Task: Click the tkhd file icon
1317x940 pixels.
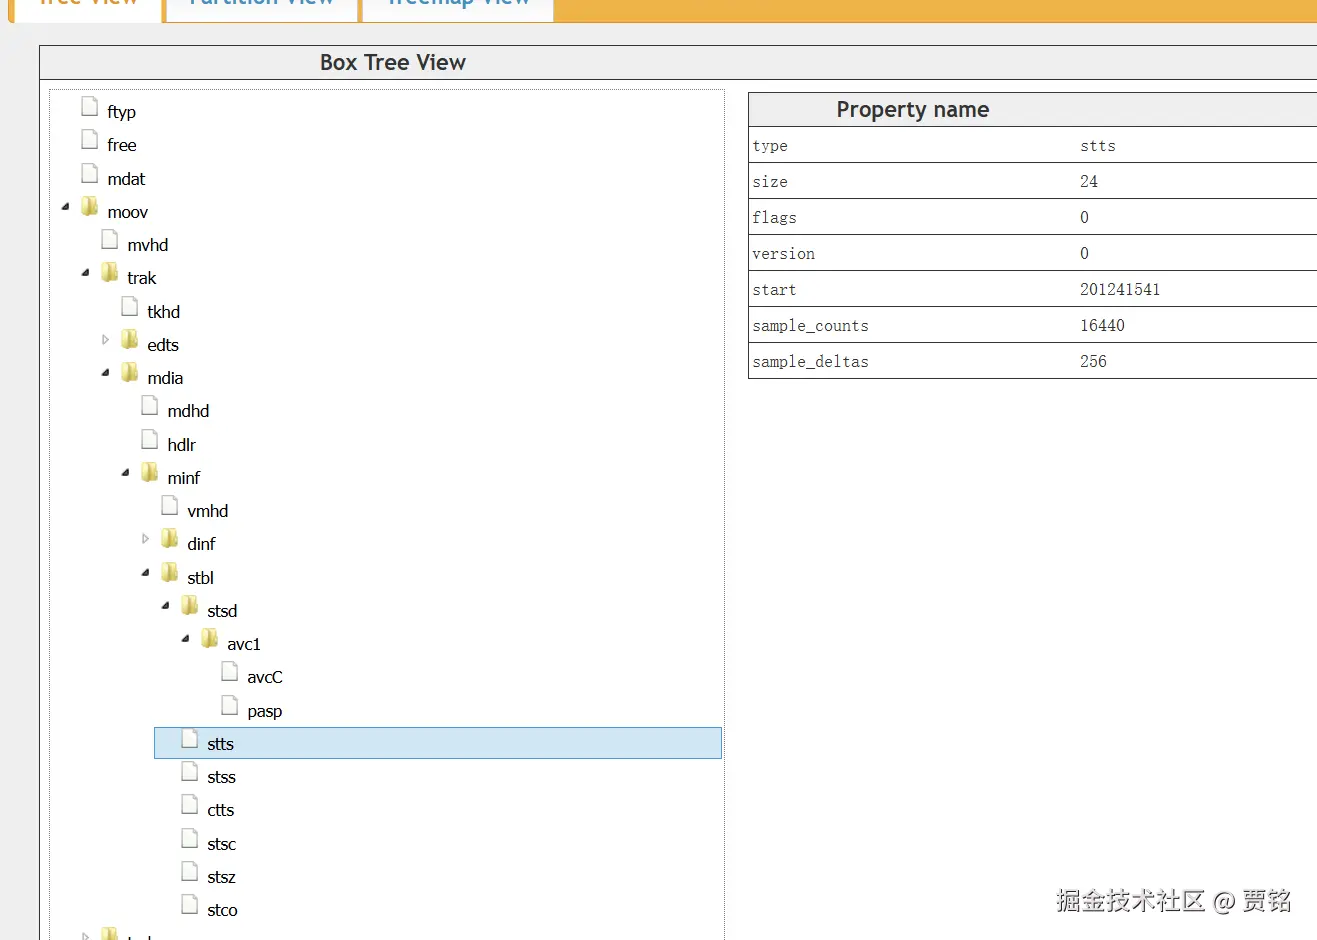Action: (130, 307)
